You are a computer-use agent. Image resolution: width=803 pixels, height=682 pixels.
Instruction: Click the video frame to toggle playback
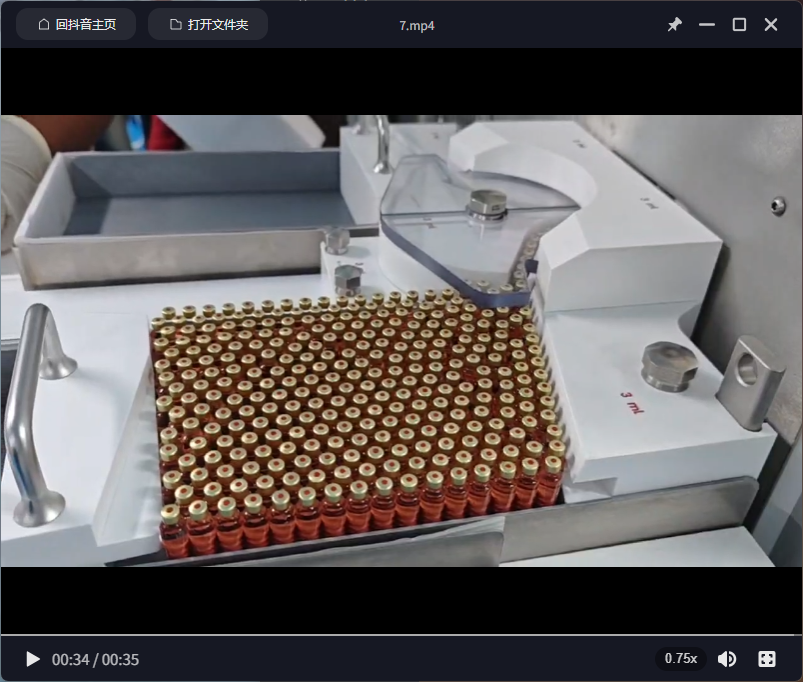[402, 340]
